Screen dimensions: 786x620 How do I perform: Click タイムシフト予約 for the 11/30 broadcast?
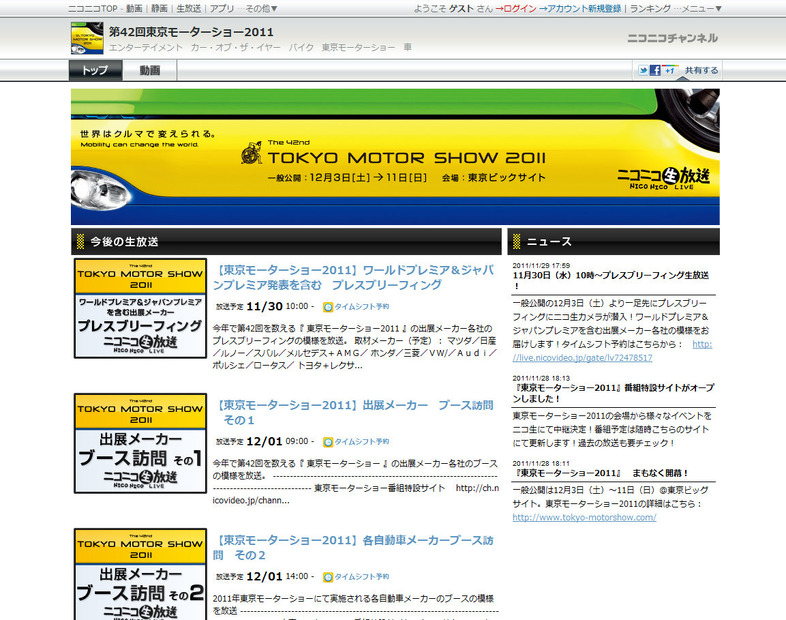click(x=361, y=307)
